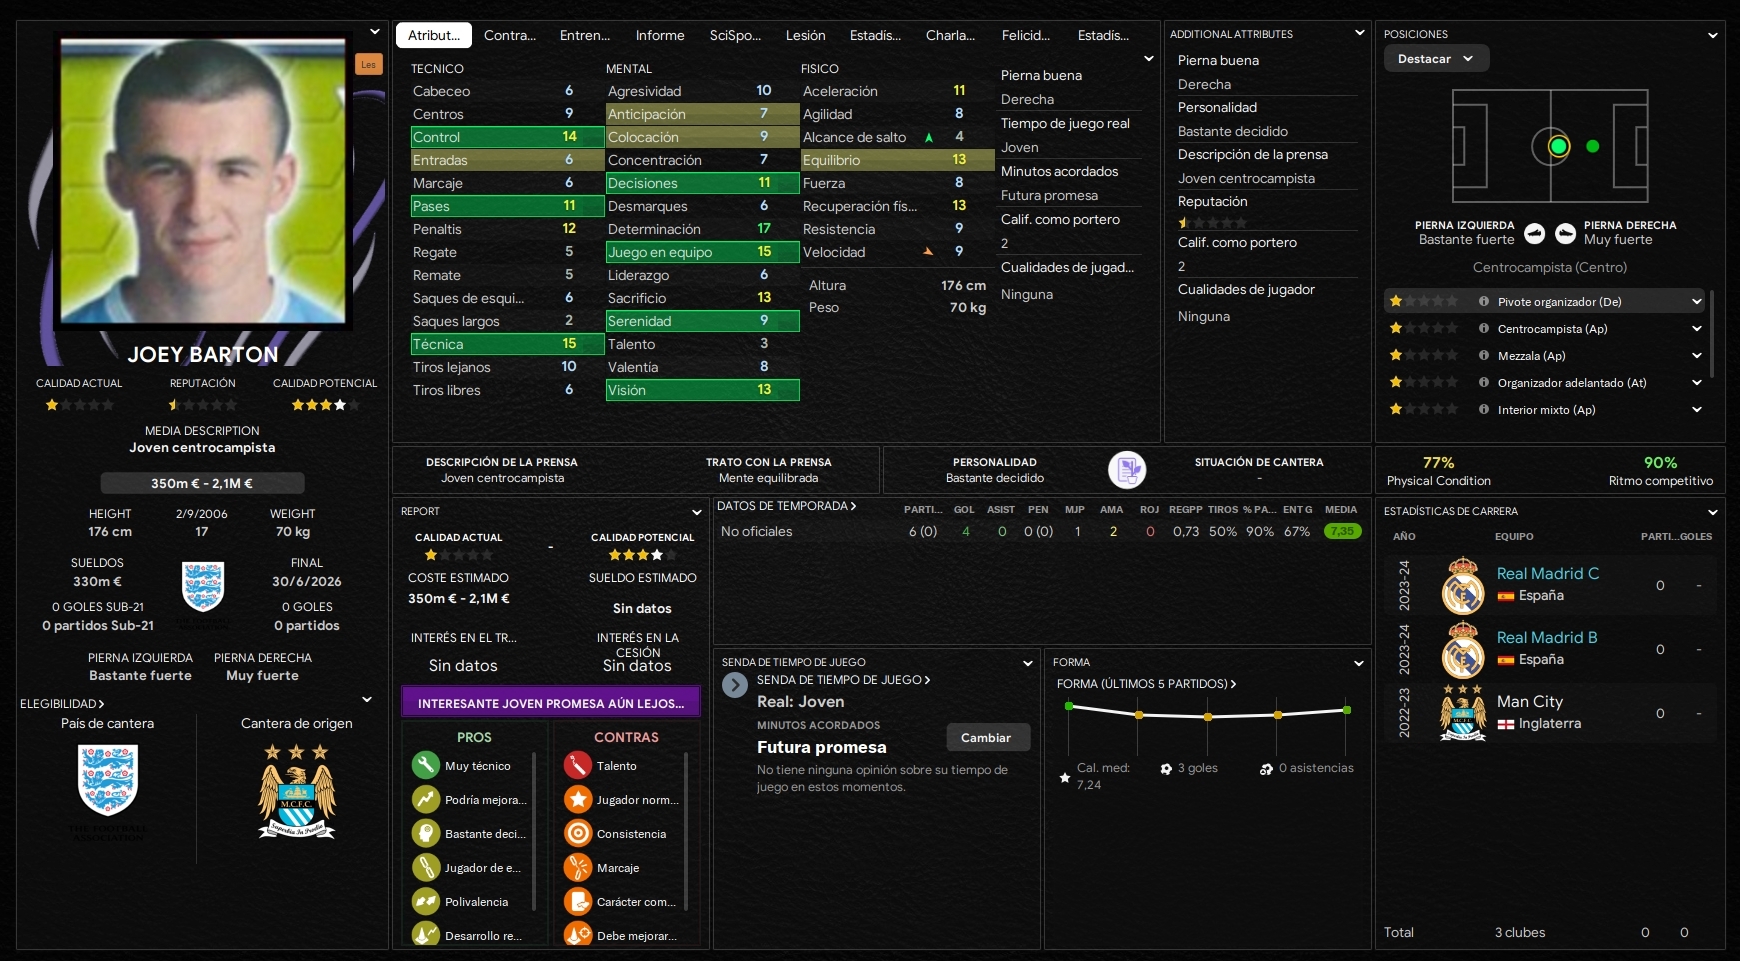Click the Cambiar button

coord(986,737)
